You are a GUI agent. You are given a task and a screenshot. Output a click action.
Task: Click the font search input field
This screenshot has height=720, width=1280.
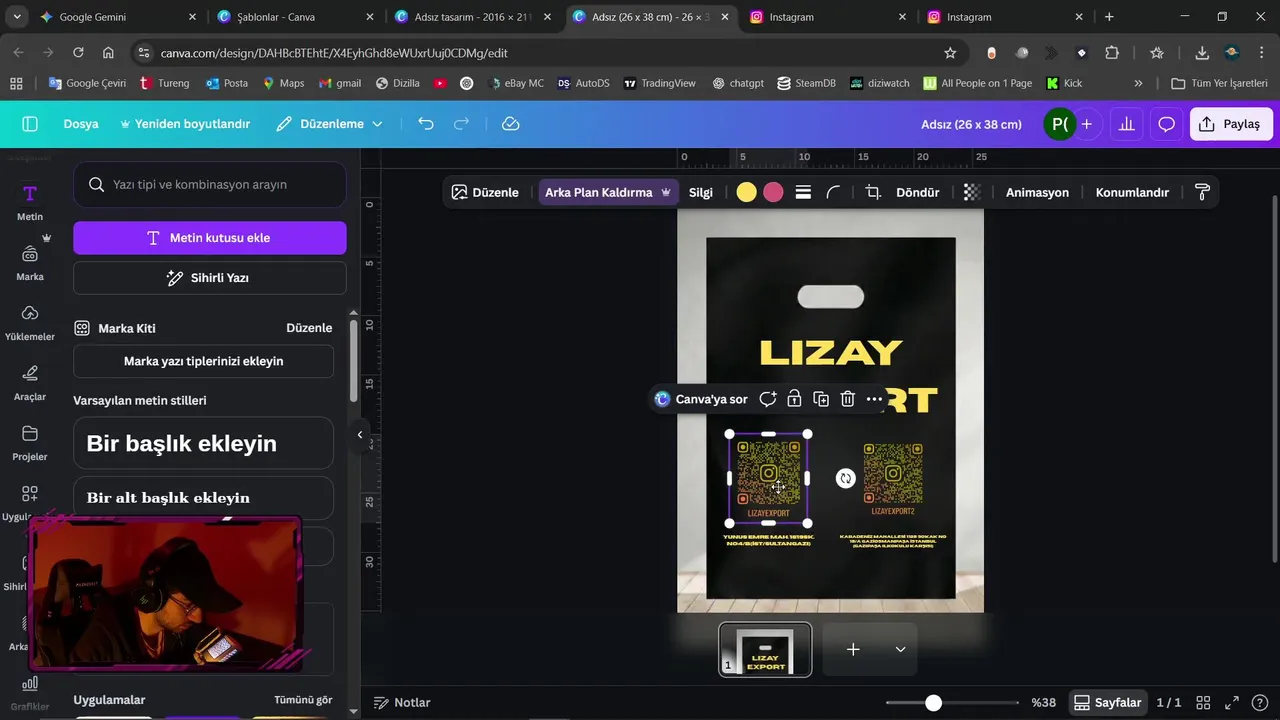coord(210,184)
